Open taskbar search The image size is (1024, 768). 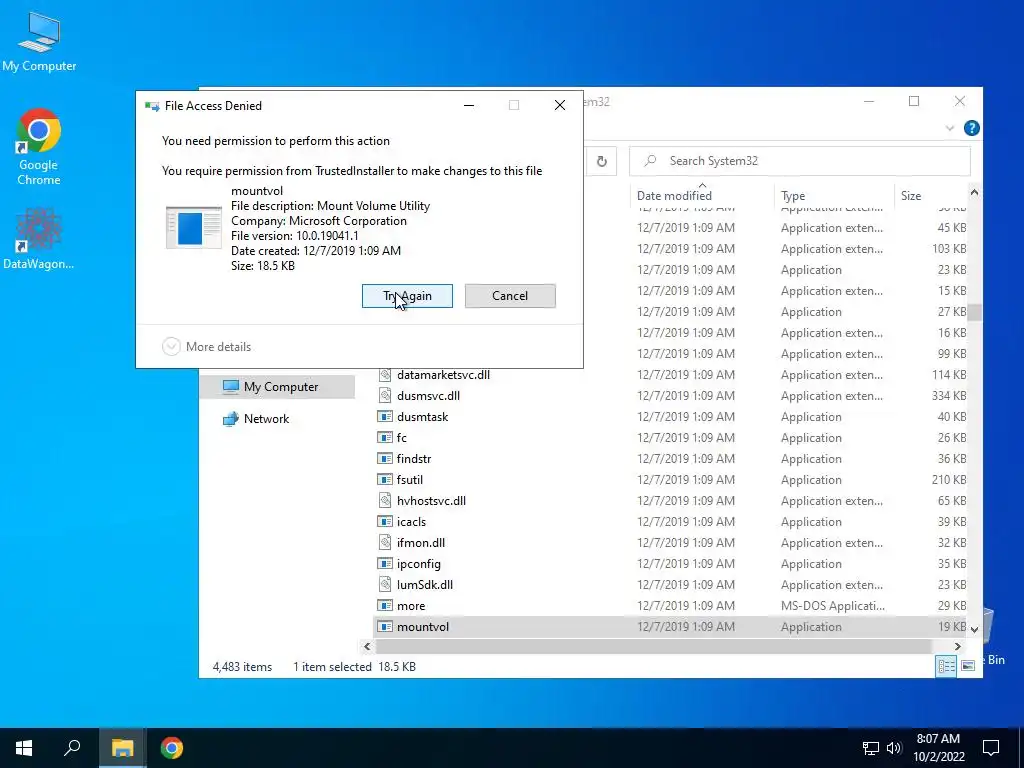tap(72, 748)
